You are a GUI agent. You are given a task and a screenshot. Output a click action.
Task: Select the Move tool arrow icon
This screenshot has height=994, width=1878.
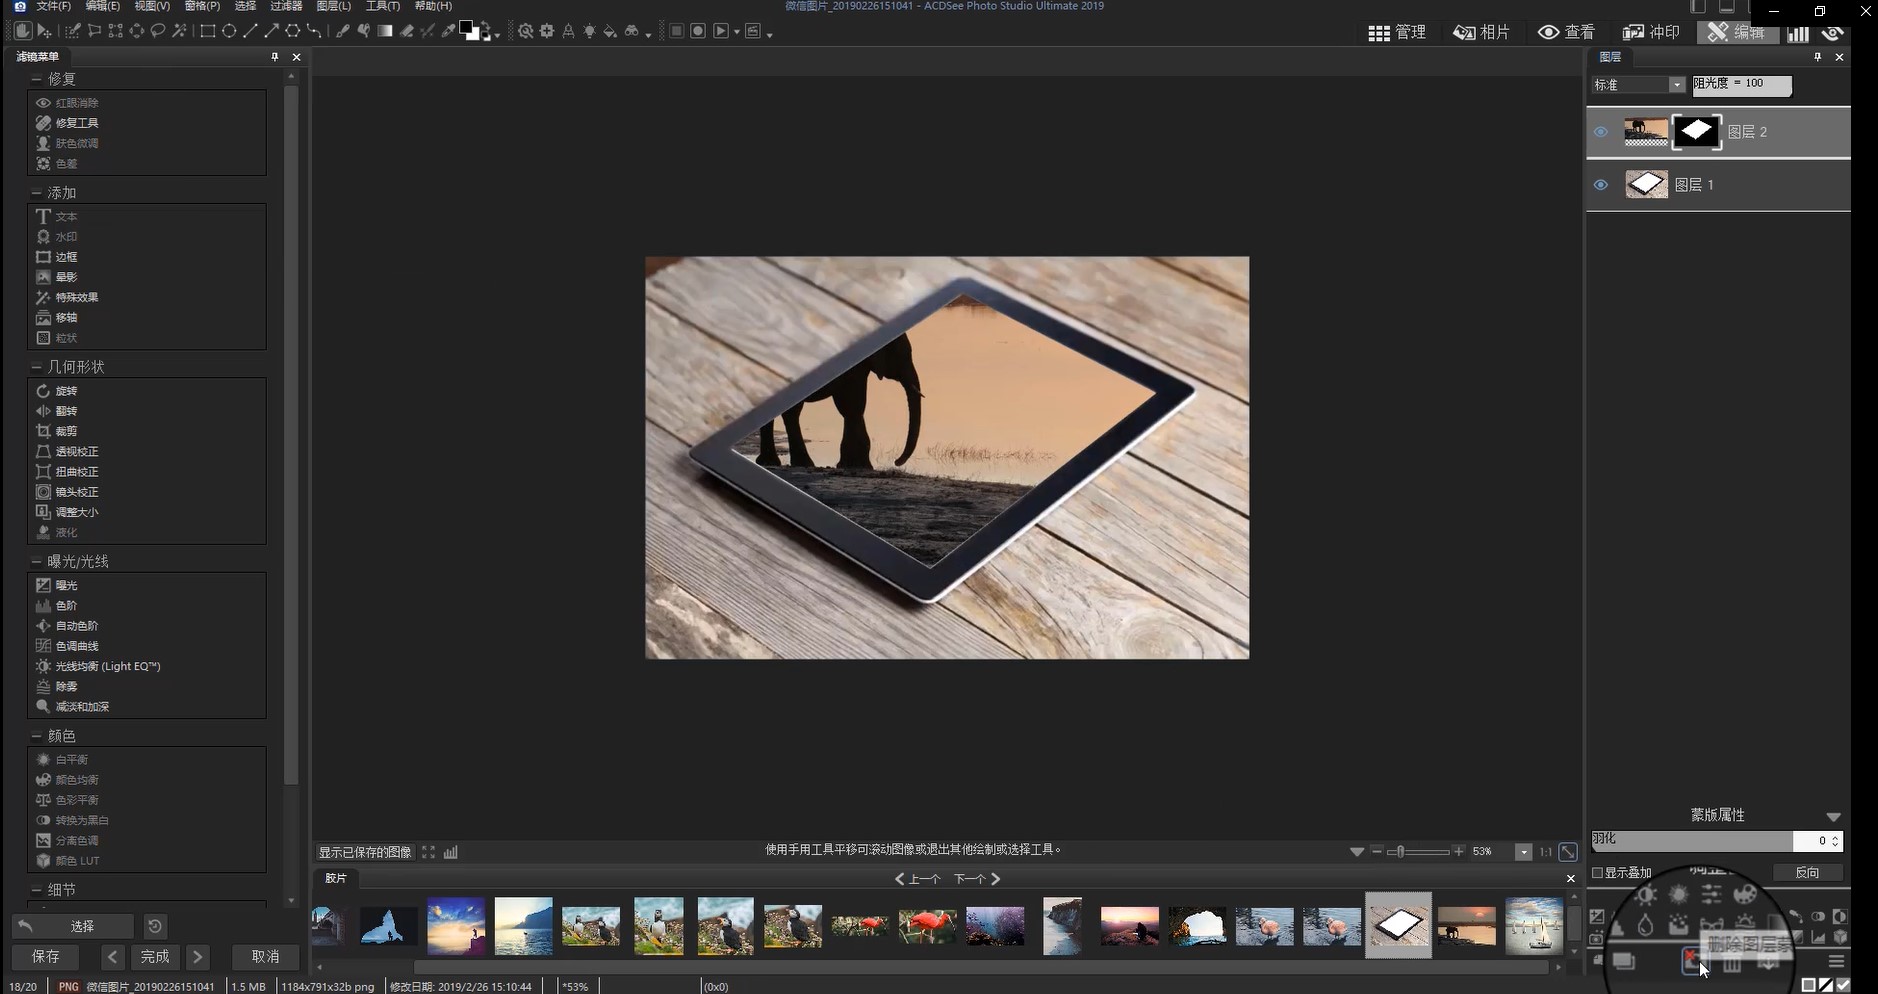tap(44, 31)
